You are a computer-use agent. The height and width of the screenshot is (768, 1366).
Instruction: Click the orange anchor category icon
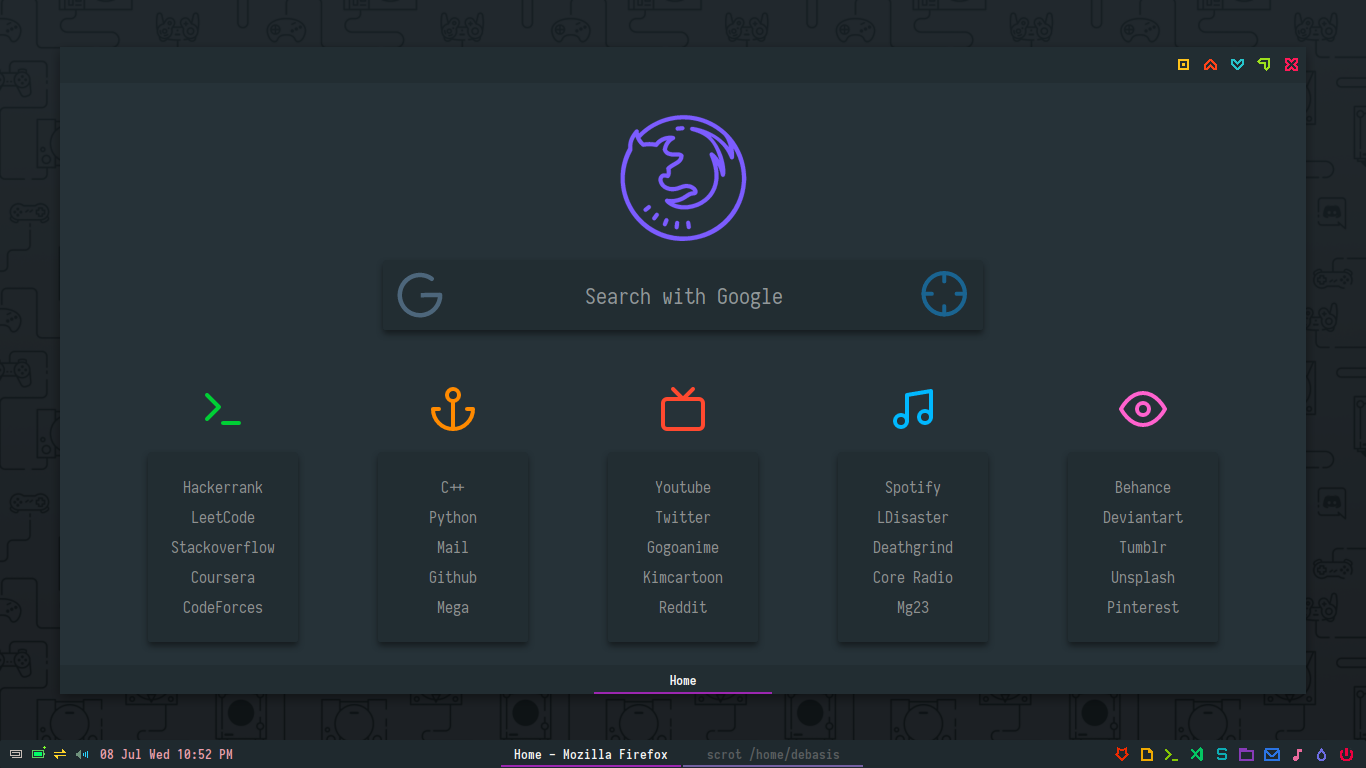point(452,409)
